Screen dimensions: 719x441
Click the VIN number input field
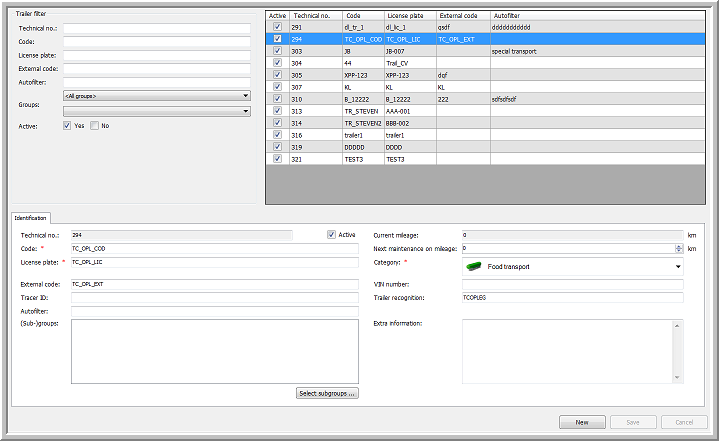[x=572, y=285]
